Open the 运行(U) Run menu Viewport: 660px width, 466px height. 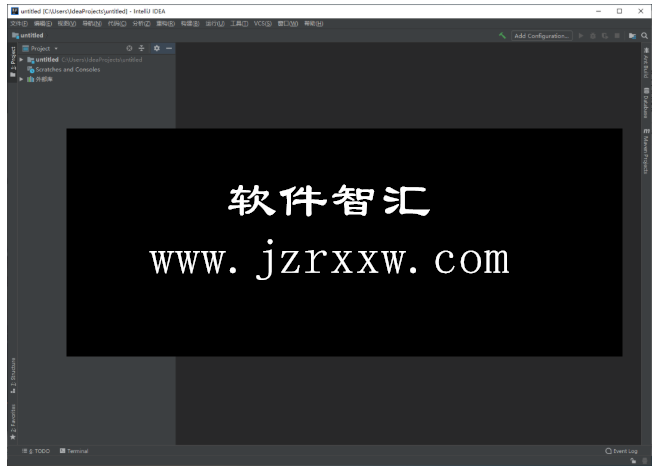[215, 24]
